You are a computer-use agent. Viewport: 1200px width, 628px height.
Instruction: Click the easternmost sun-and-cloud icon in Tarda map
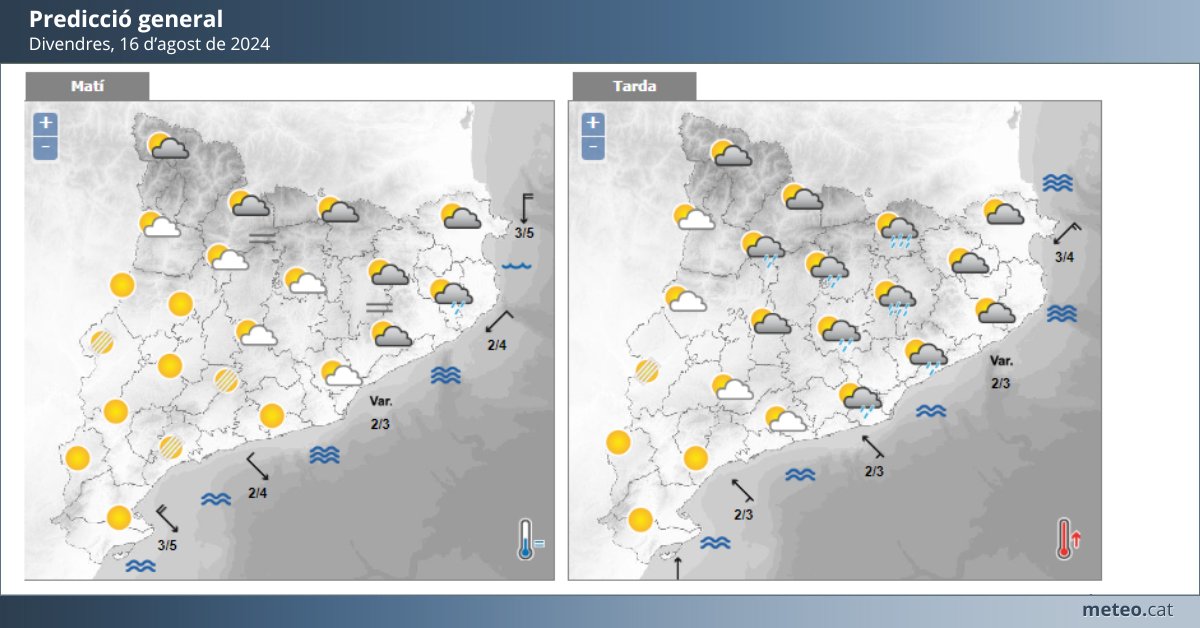pyautogui.click(x=1003, y=211)
